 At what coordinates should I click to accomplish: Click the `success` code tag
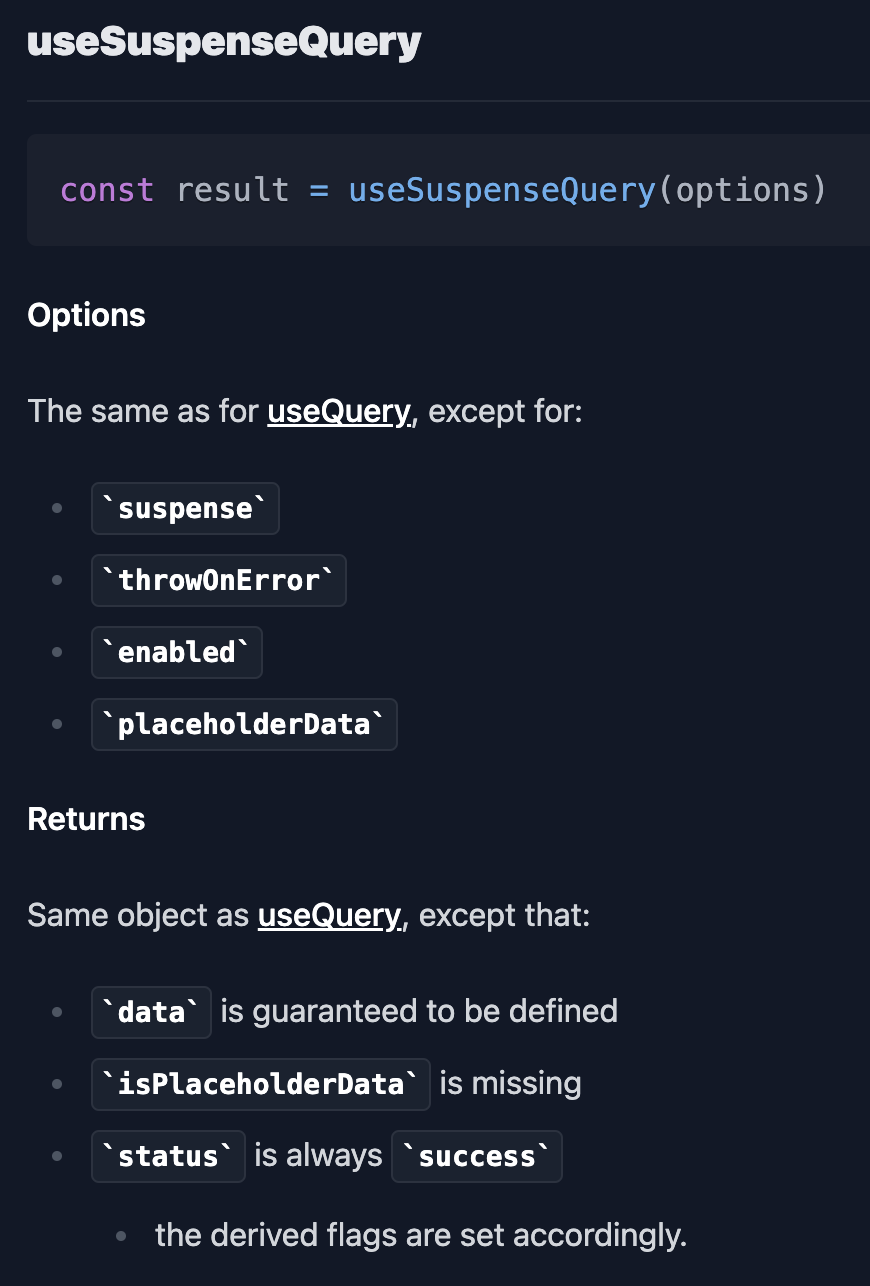(x=477, y=1156)
